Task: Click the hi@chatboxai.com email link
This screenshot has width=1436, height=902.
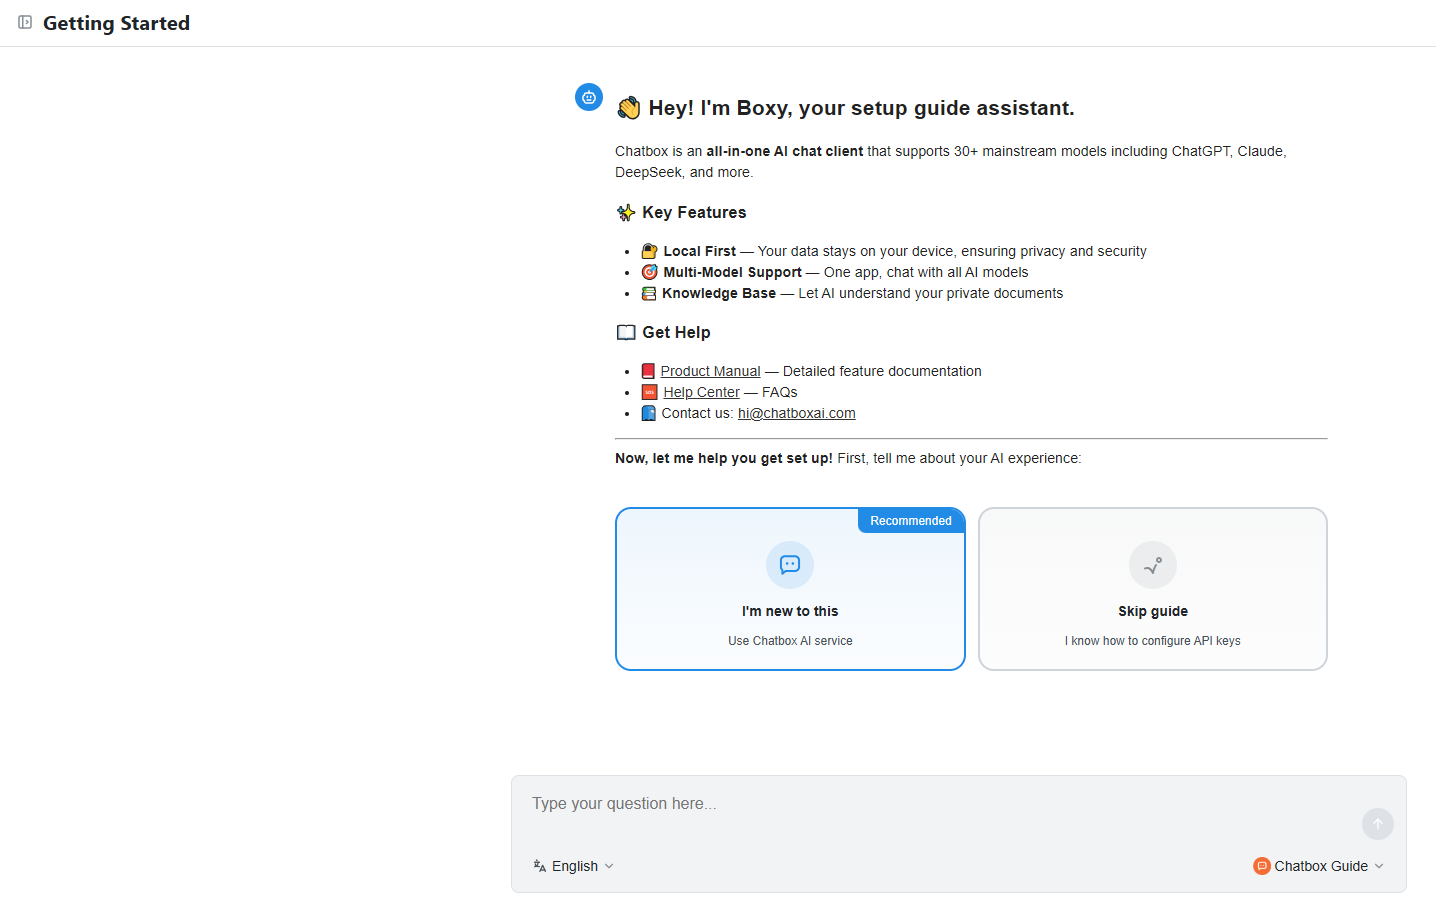Action: (x=797, y=413)
